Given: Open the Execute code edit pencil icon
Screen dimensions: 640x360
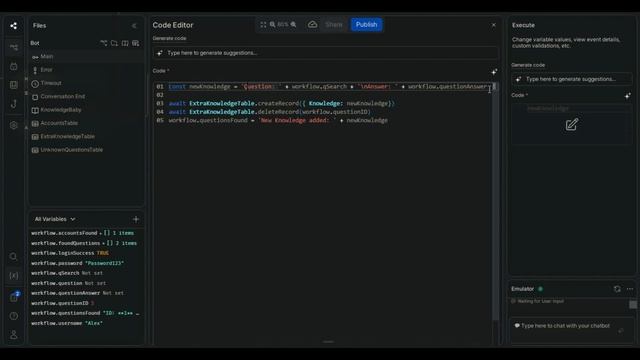Looking at the screenshot, I should [x=572, y=124].
